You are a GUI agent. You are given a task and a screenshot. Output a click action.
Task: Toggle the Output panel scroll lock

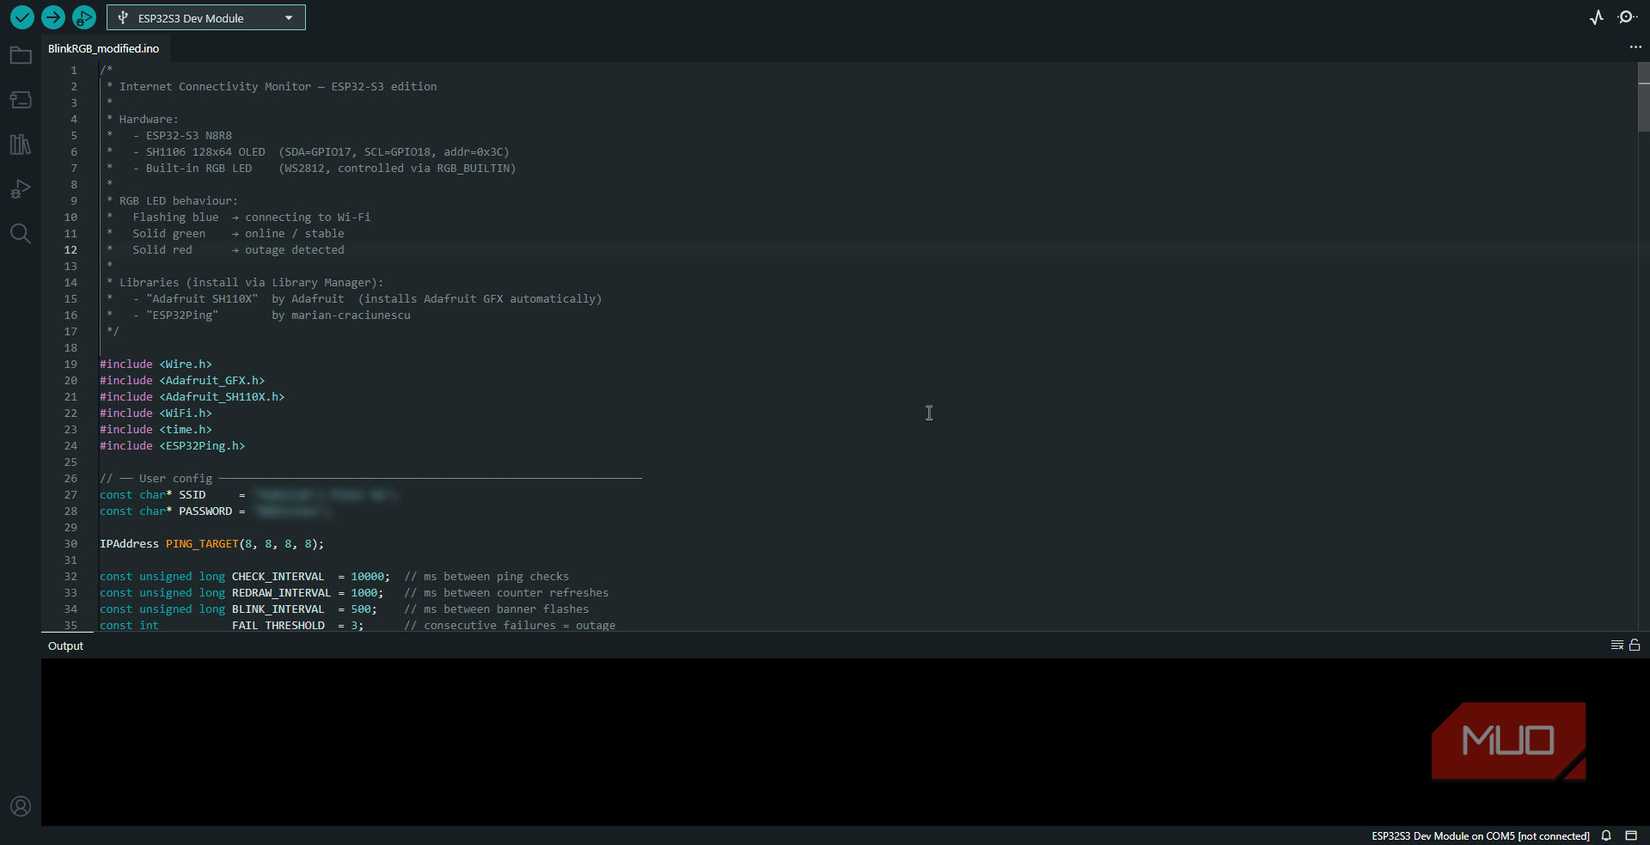pyautogui.click(x=1635, y=645)
